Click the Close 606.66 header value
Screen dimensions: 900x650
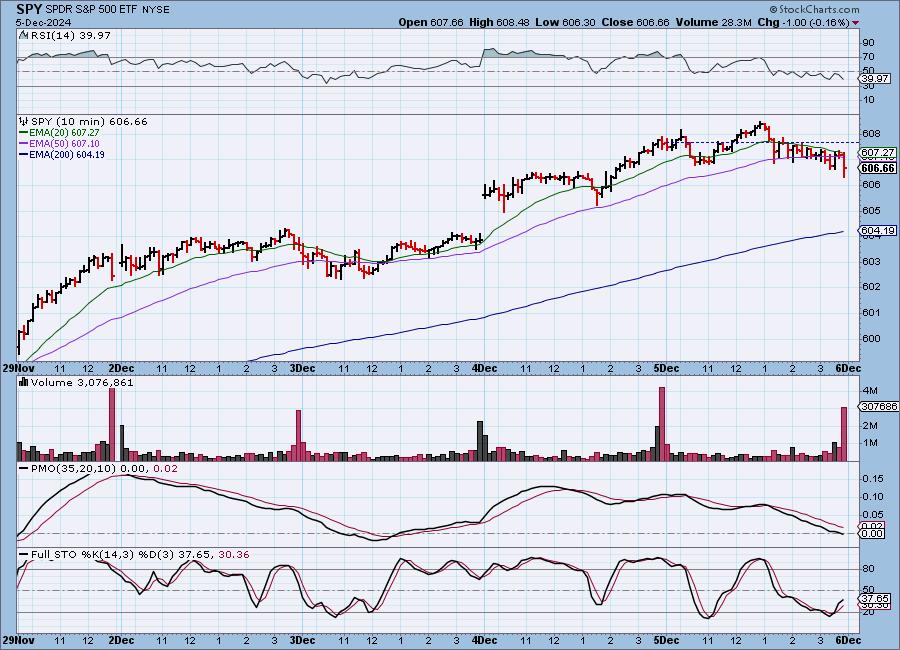pos(635,22)
